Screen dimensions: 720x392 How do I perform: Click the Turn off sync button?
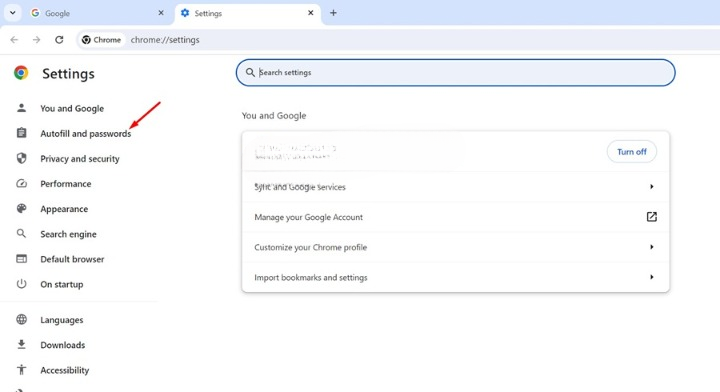coord(631,151)
